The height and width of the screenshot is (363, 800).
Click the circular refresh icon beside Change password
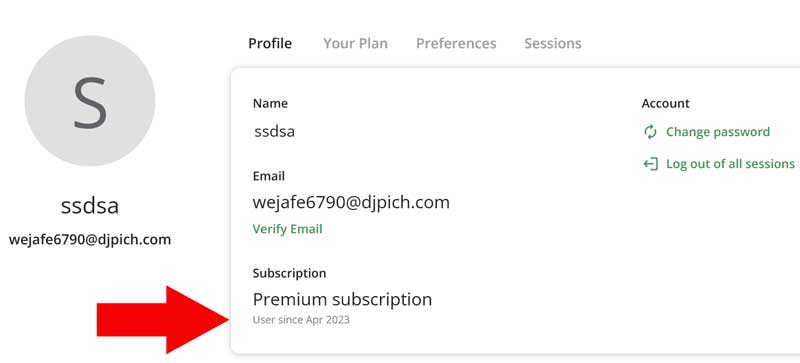(x=650, y=132)
